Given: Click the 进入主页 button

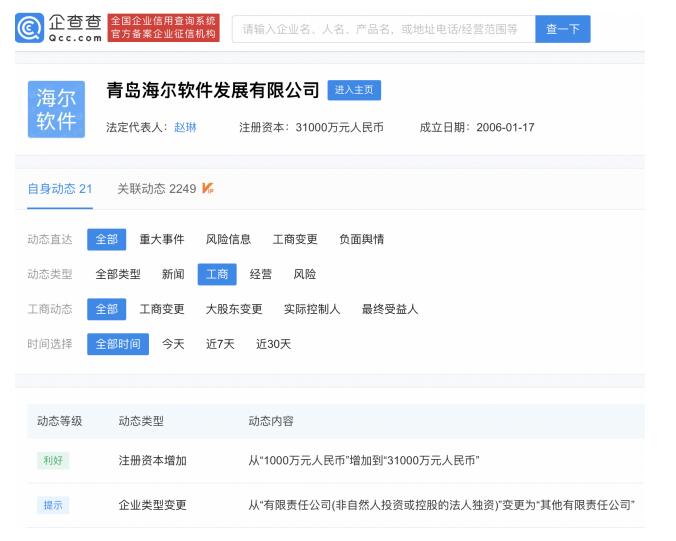Looking at the screenshot, I should [354, 90].
